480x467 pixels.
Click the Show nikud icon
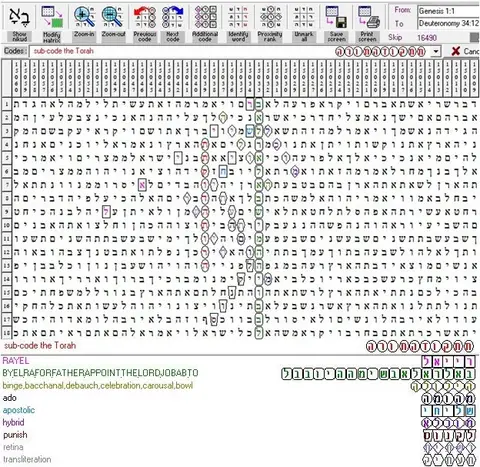19,17
